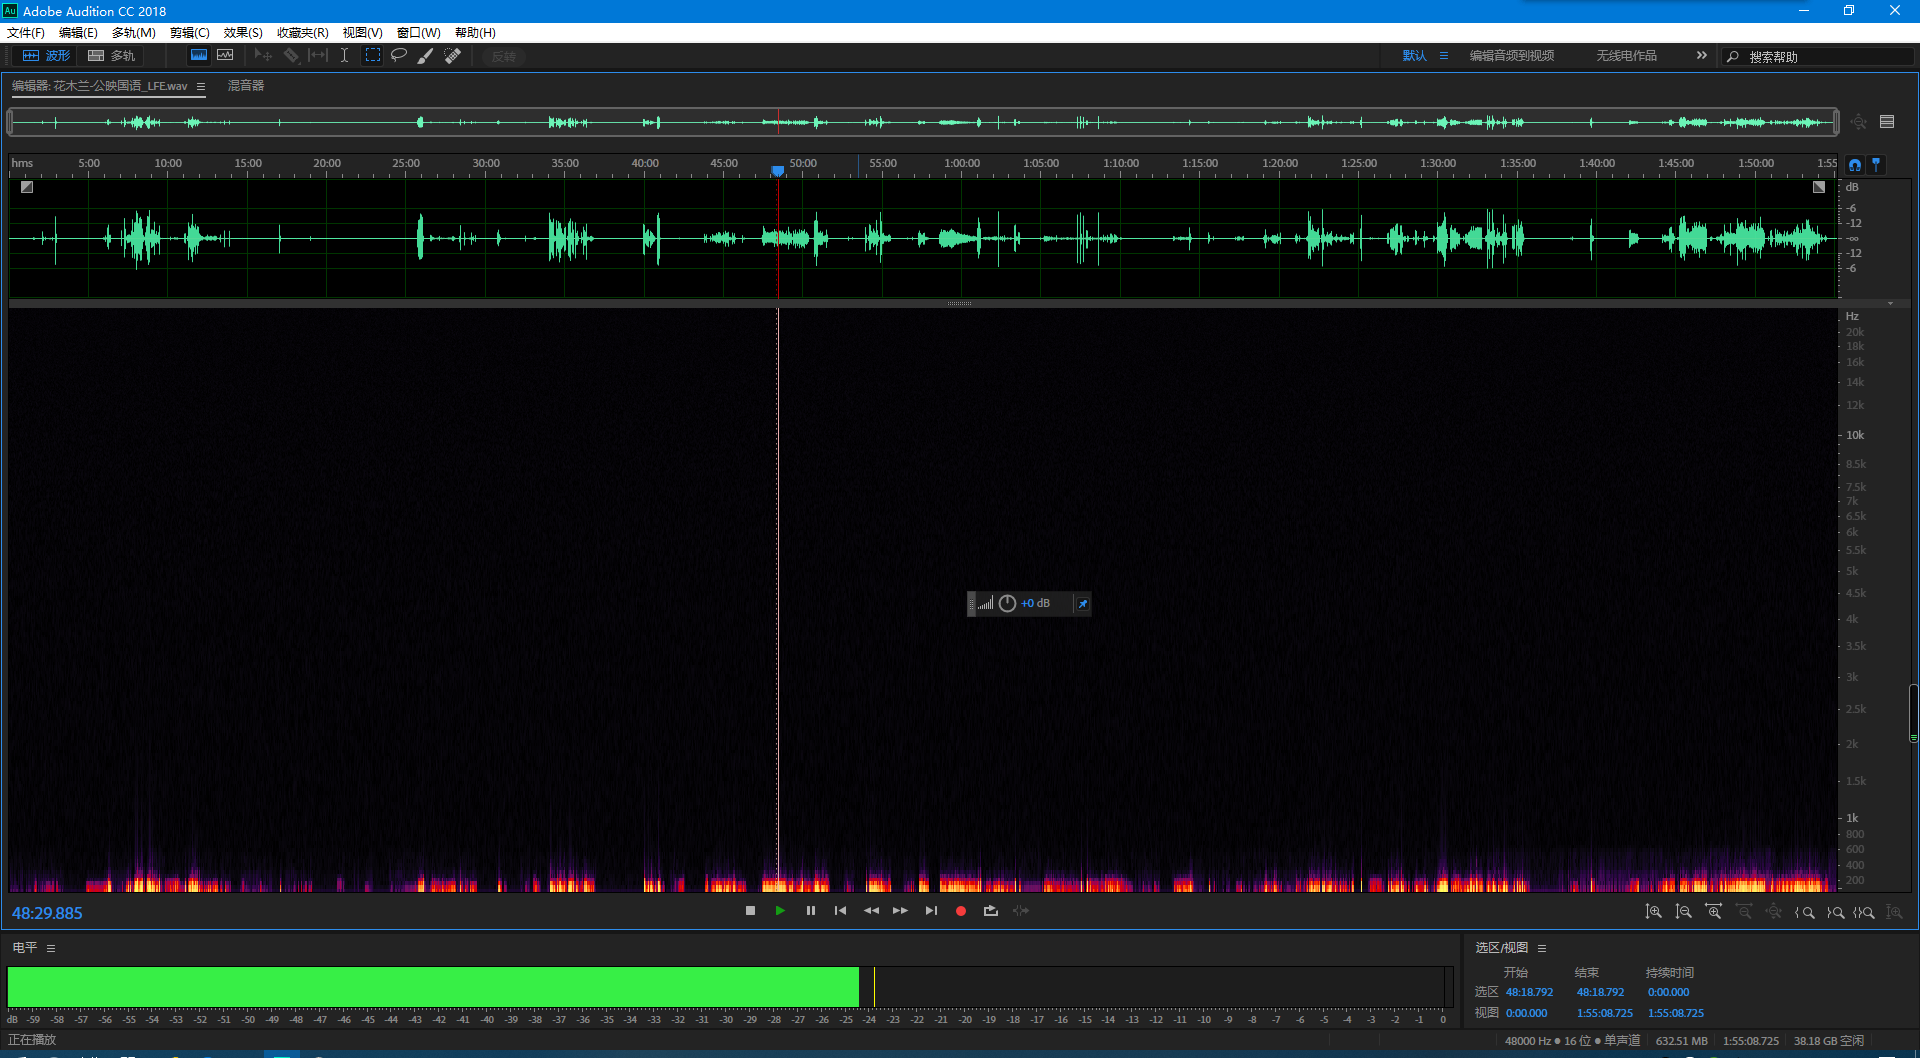
Task: Switch to the 混音器 tab
Action: coord(246,86)
